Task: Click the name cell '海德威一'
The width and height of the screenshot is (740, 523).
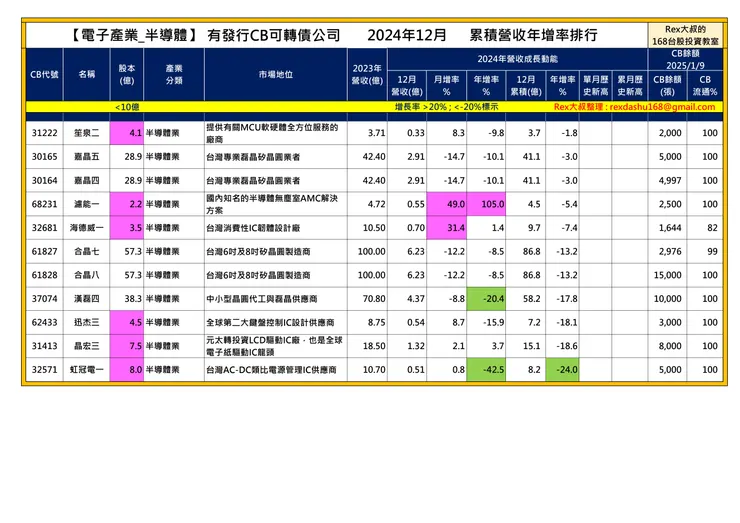Action: tap(87, 228)
